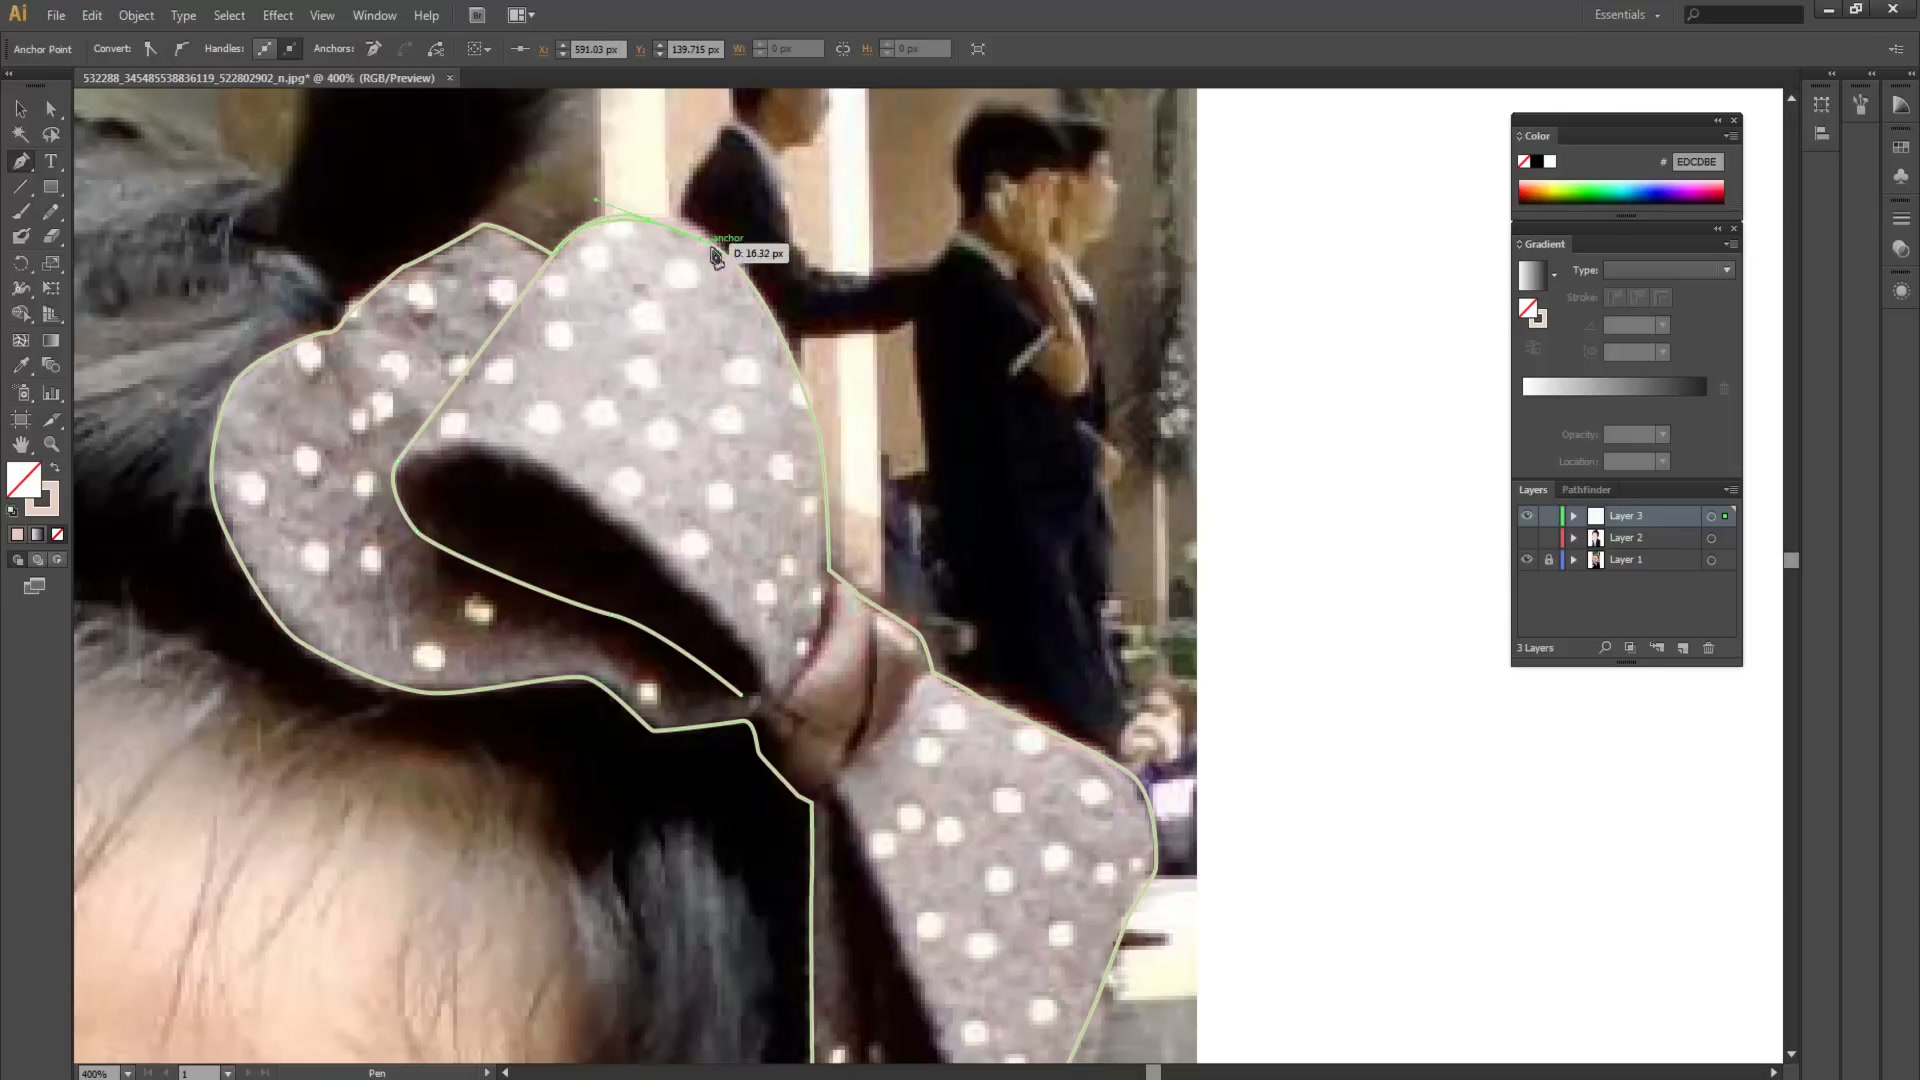Set fill mode to None in toolbox
Image resolution: width=1920 pixels, height=1080 pixels.
point(57,535)
